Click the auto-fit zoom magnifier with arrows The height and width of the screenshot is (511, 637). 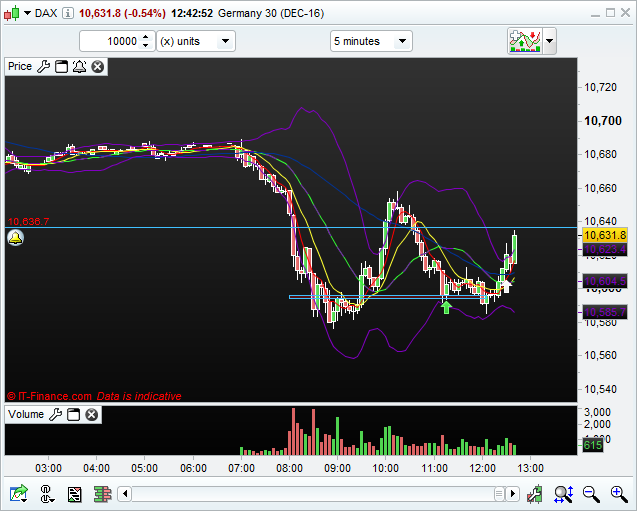click(x=563, y=494)
